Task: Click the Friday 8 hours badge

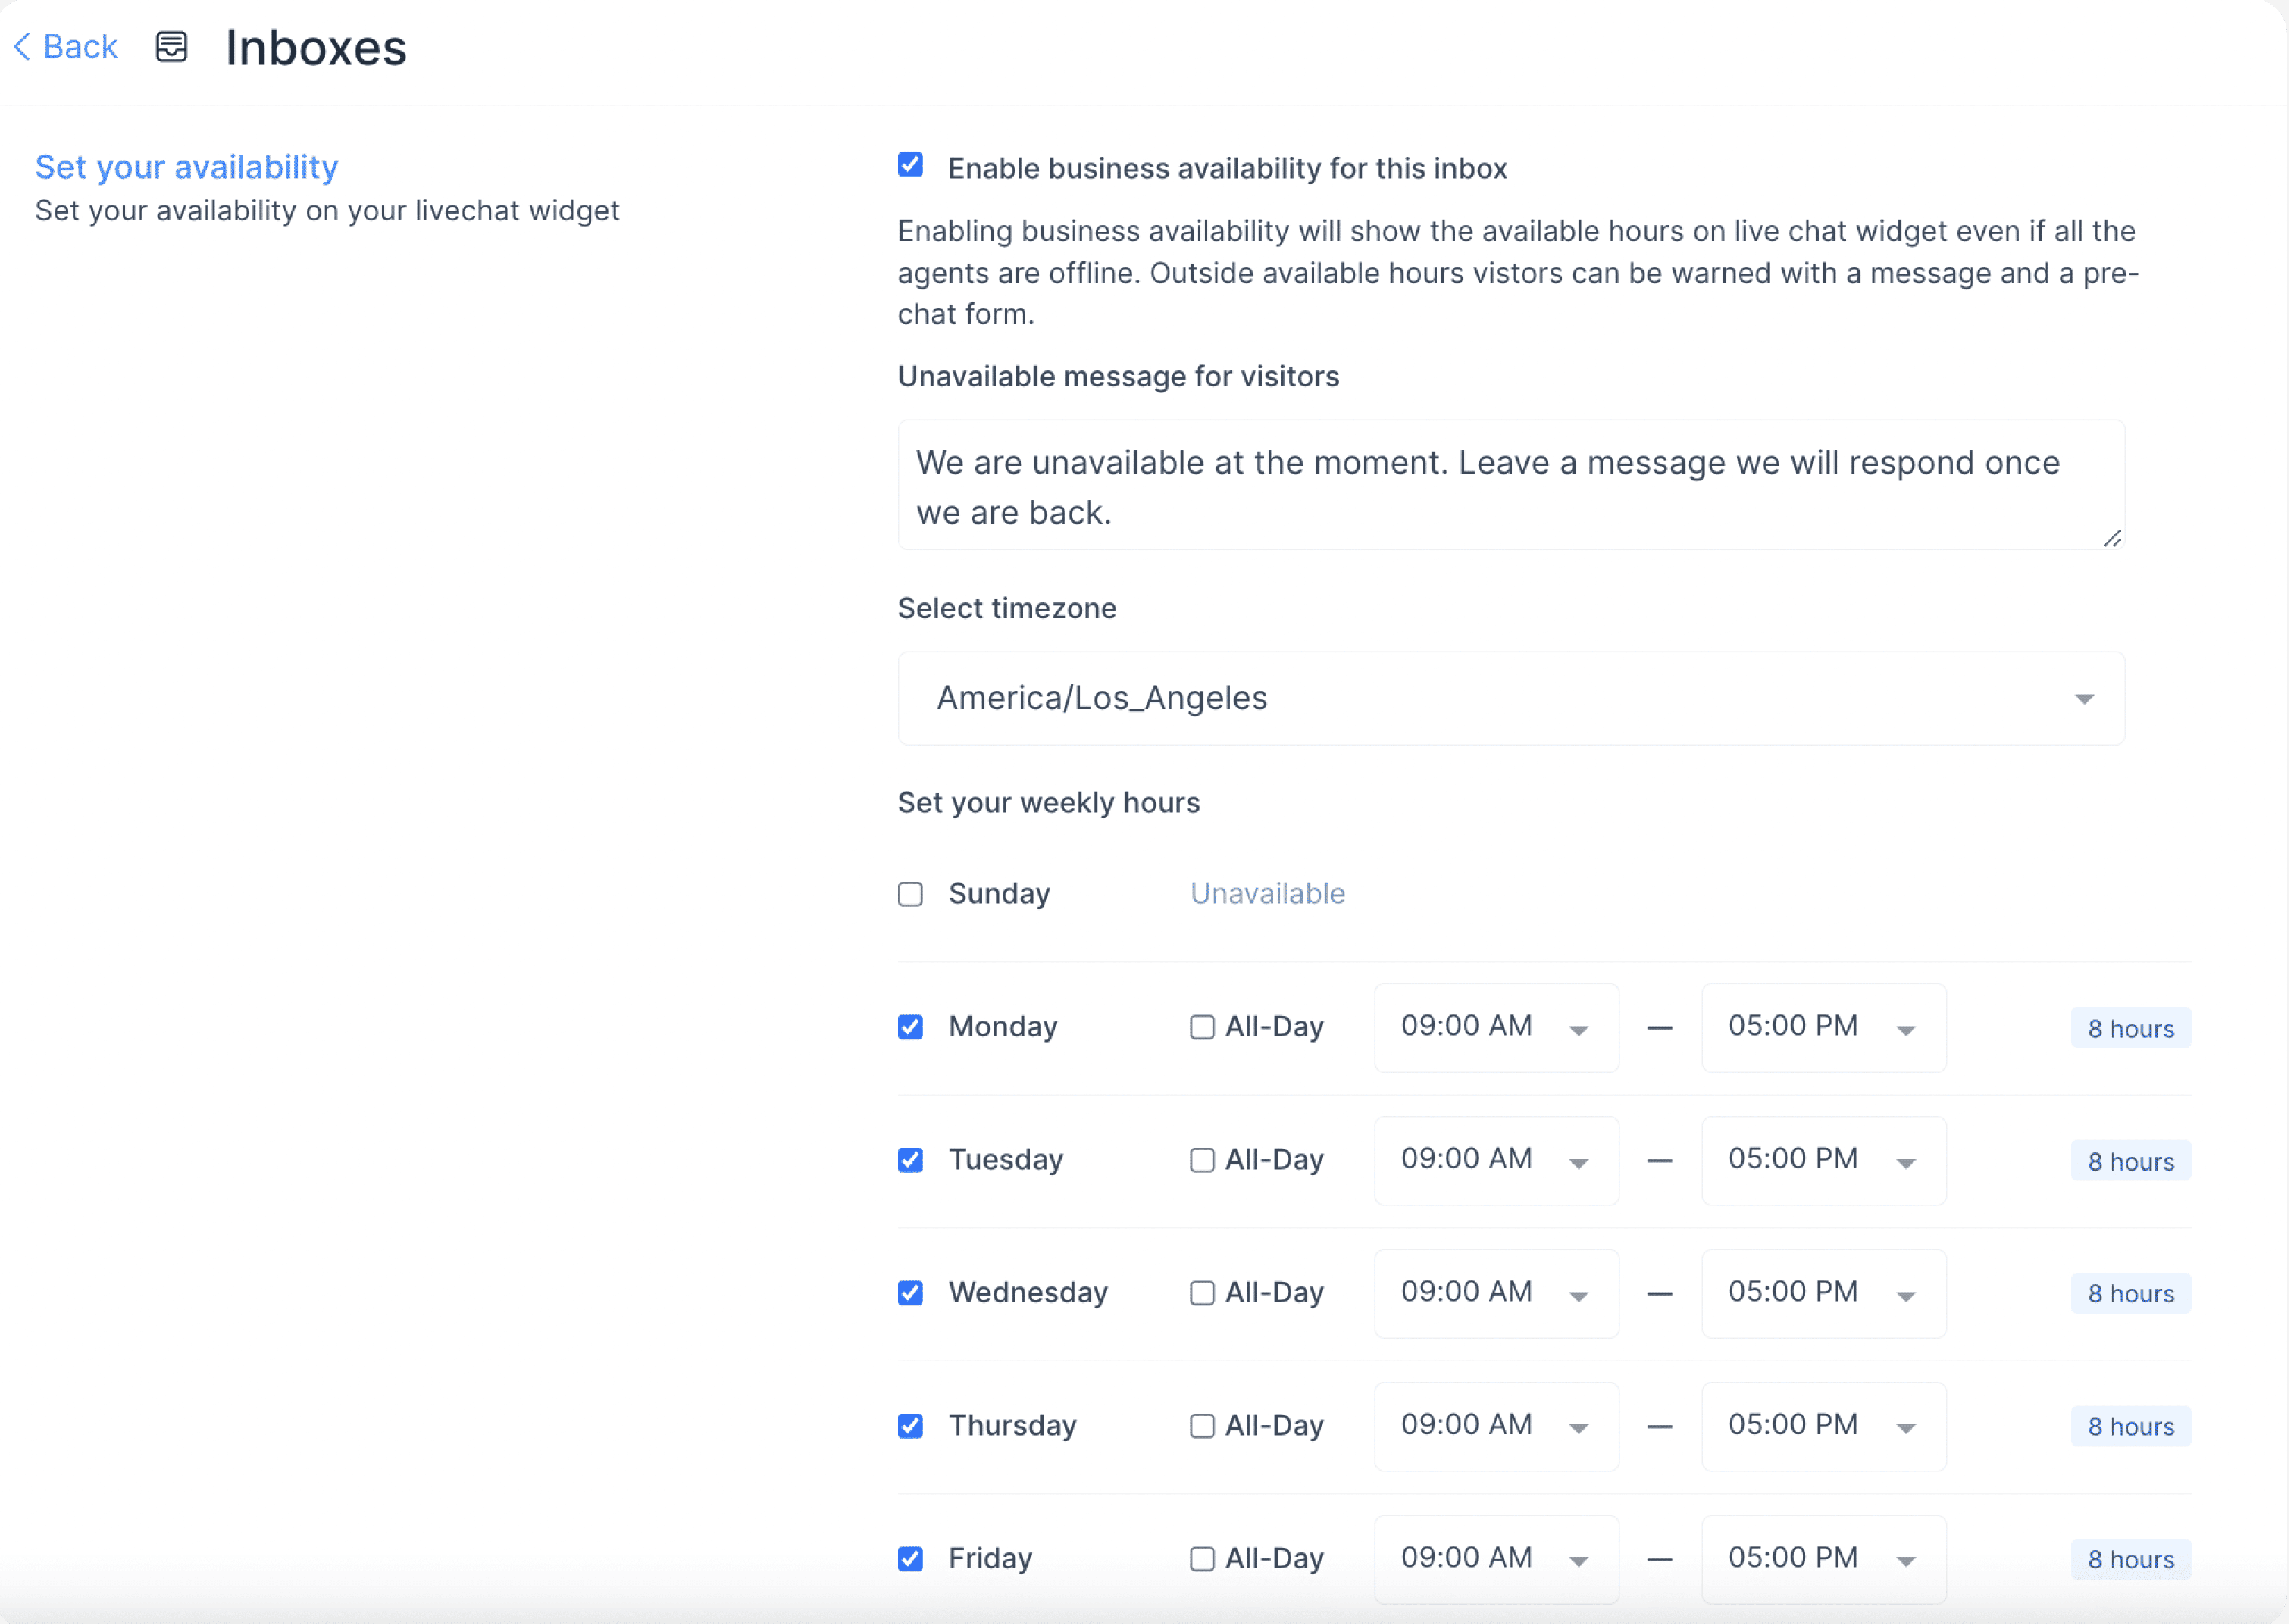Action: (x=2131, y=1560)
